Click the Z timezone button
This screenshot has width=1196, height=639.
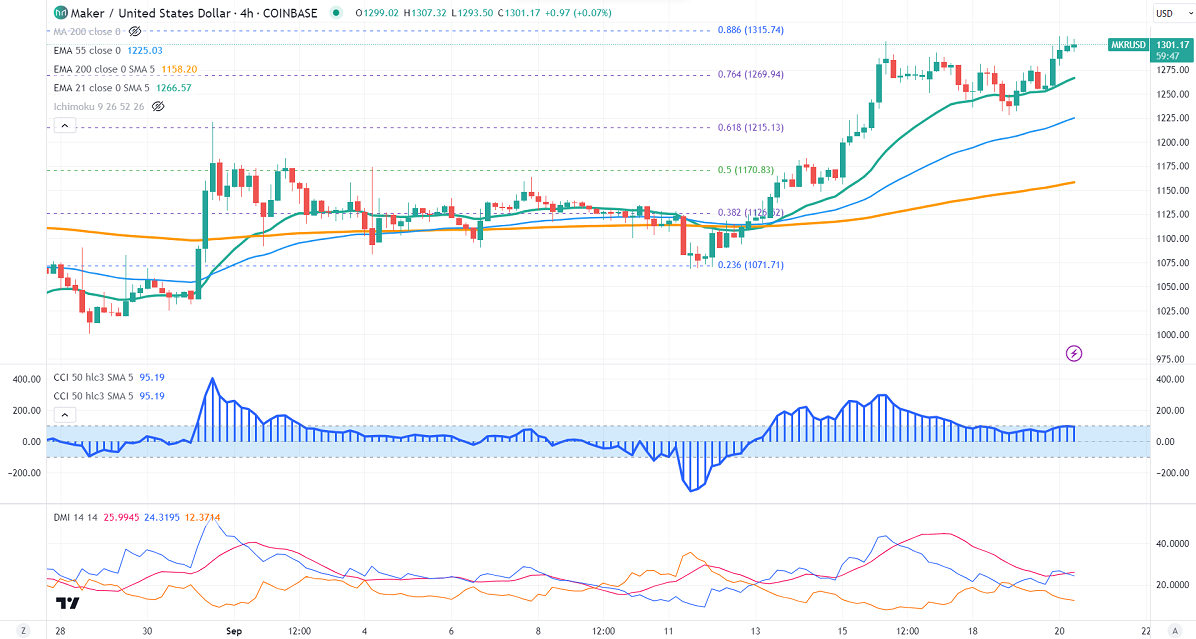point(24,631)
